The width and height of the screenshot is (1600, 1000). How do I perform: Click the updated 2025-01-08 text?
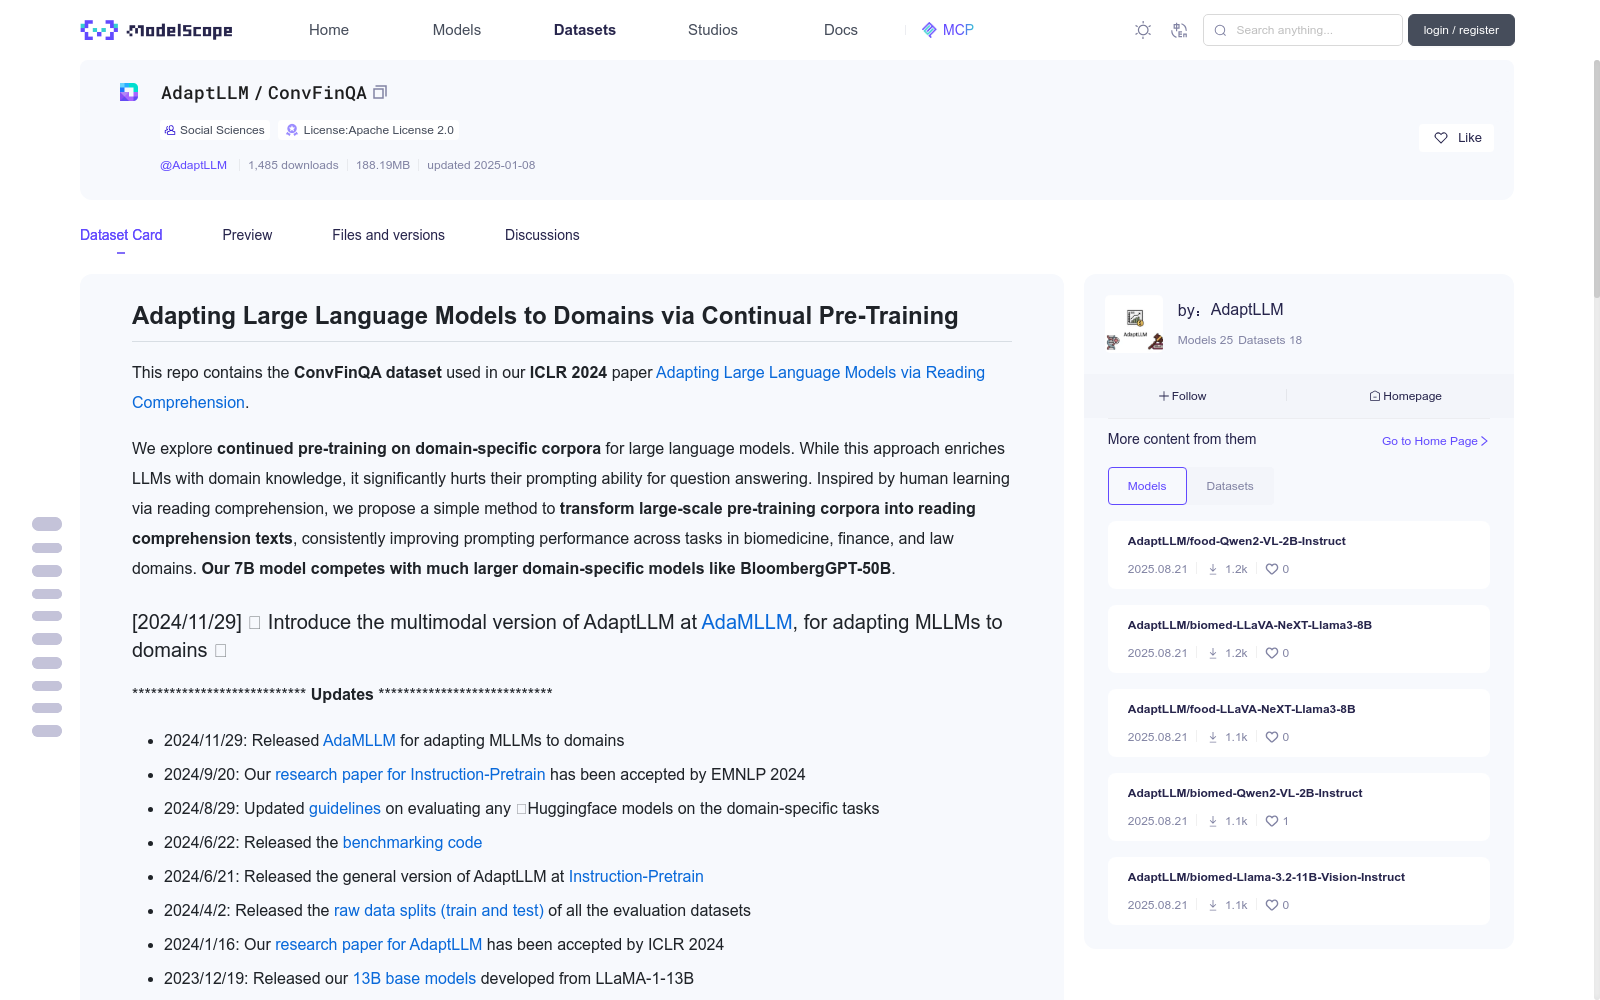(x=481, y=165)
